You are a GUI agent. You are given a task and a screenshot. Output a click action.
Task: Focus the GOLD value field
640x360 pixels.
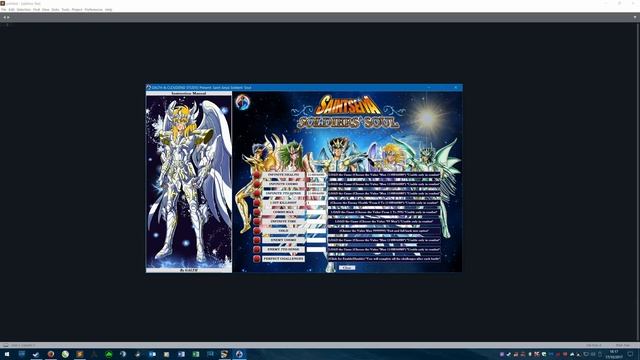click(x=316, y=231)
